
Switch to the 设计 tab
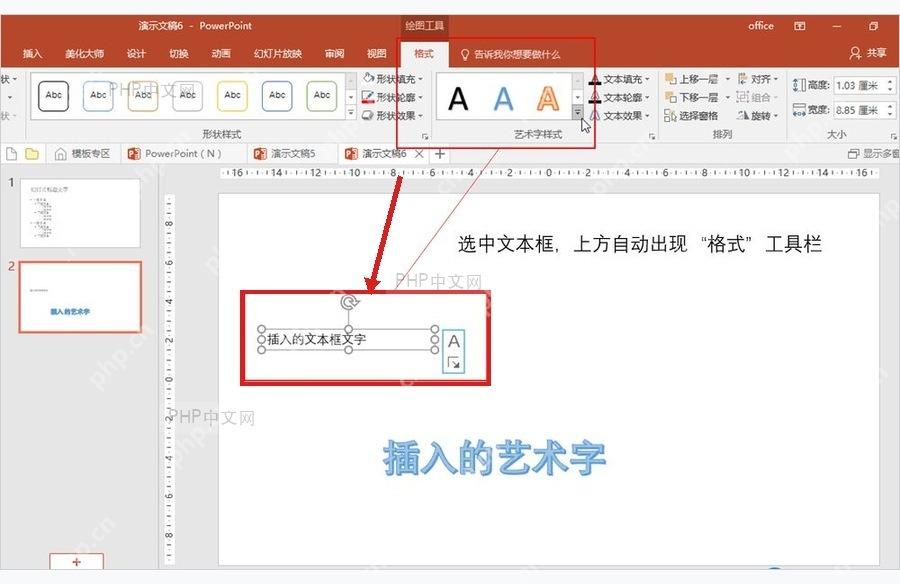coord(136,53)
